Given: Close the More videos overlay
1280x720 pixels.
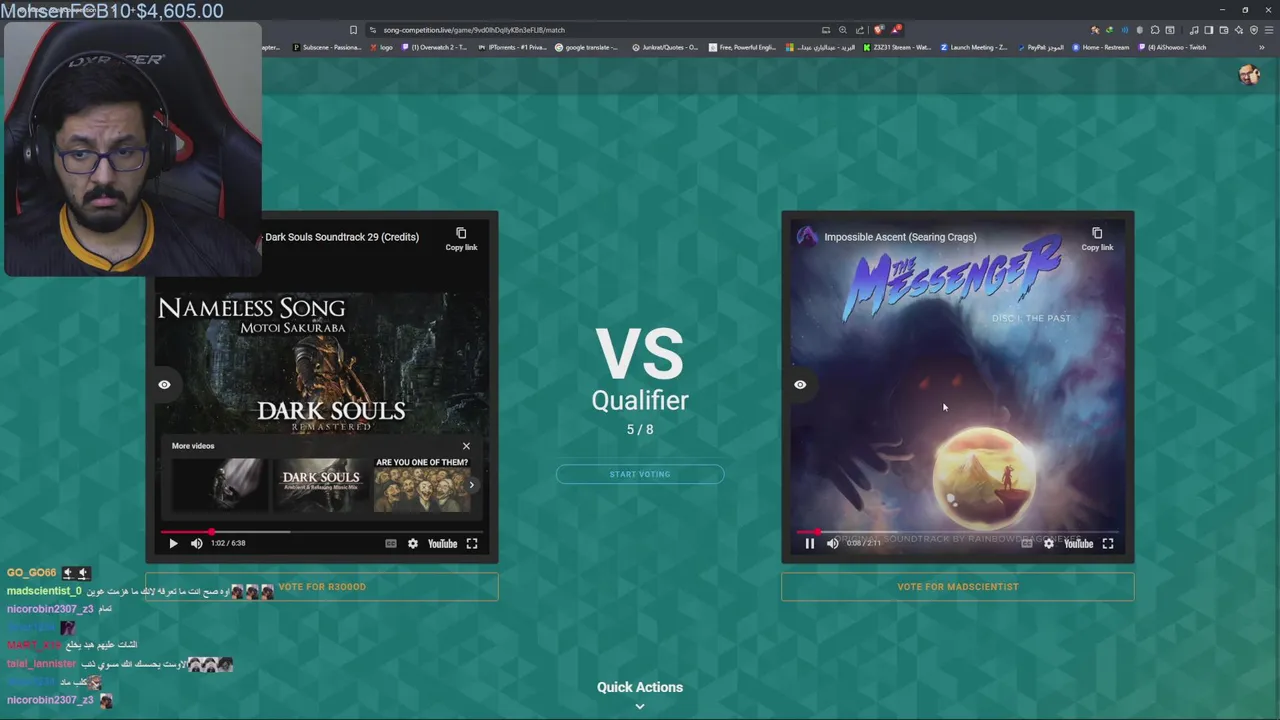Looking at the screenshot, I should click(466, 446).
